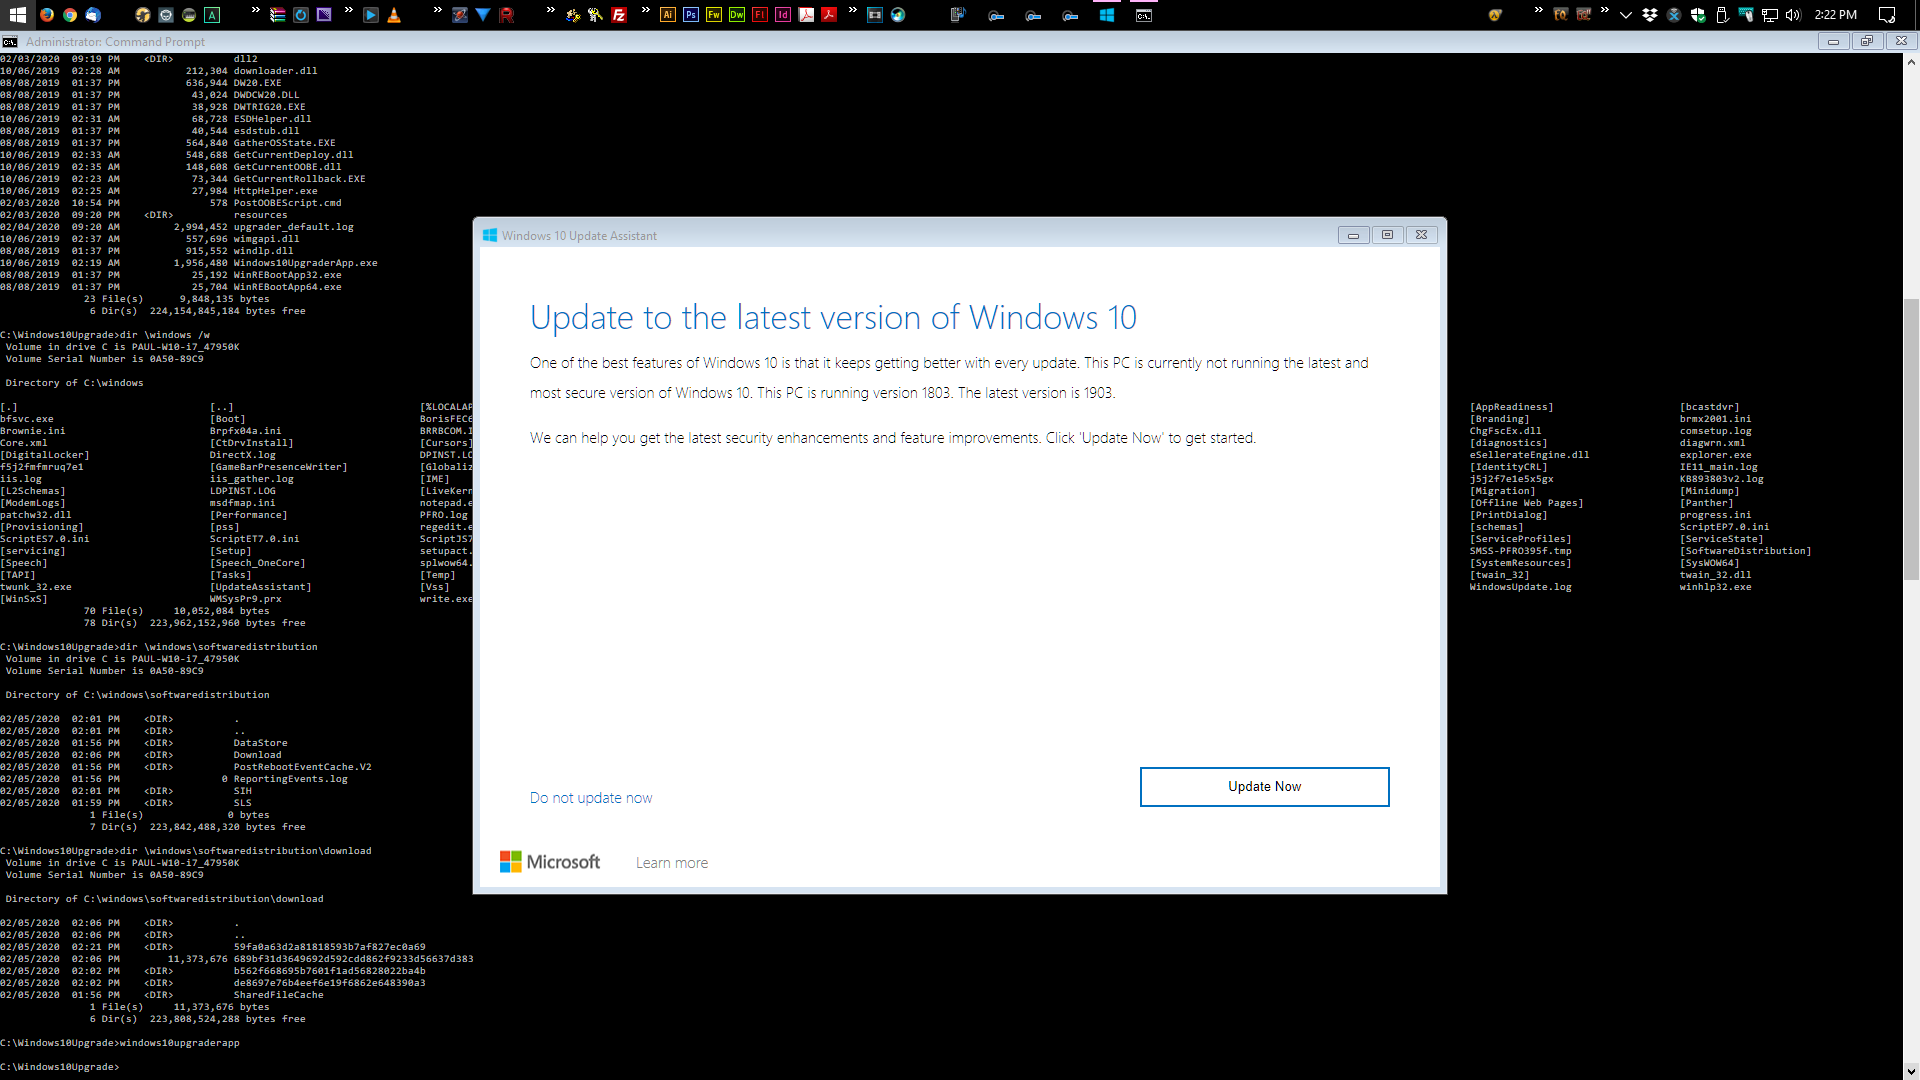
Task: Open Adobe Illustrator shortcut
Action: click(x=668, y=15)
